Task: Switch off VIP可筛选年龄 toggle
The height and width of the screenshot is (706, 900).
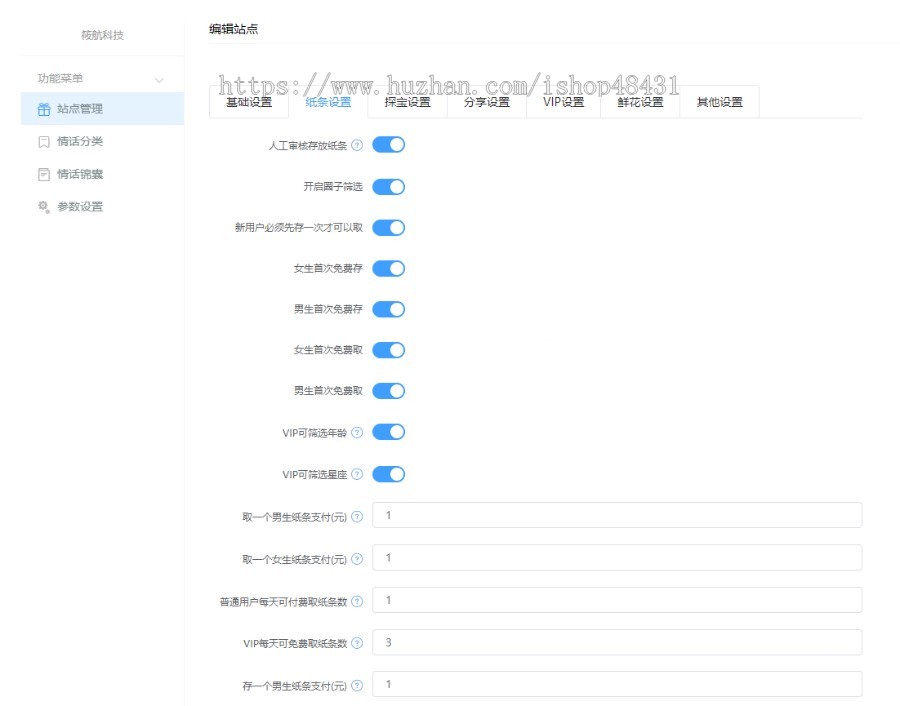Action: tap(389, 432)
